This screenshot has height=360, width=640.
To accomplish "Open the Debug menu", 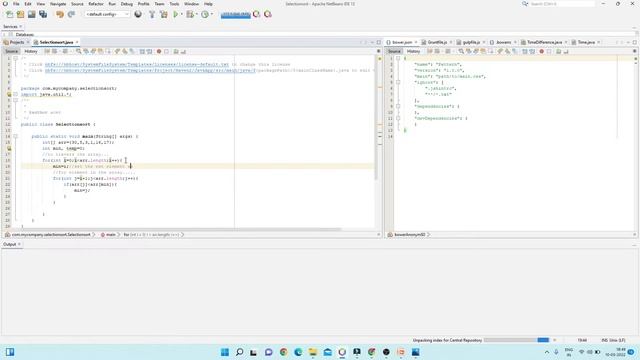I will click(x=127, y=4).
